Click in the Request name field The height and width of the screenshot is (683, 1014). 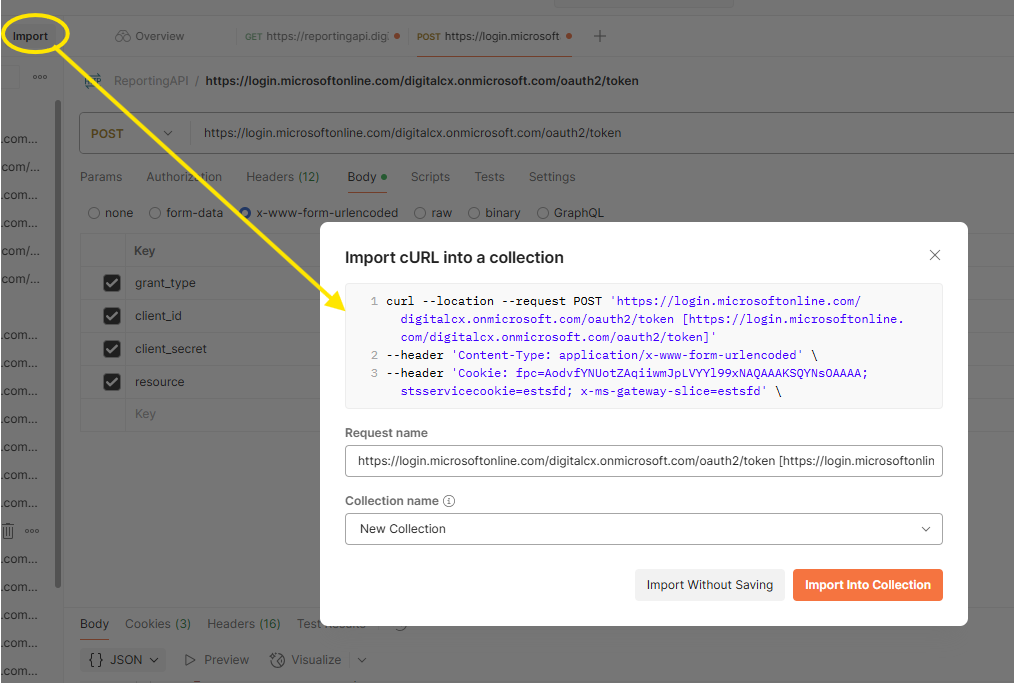click(643, 461)
